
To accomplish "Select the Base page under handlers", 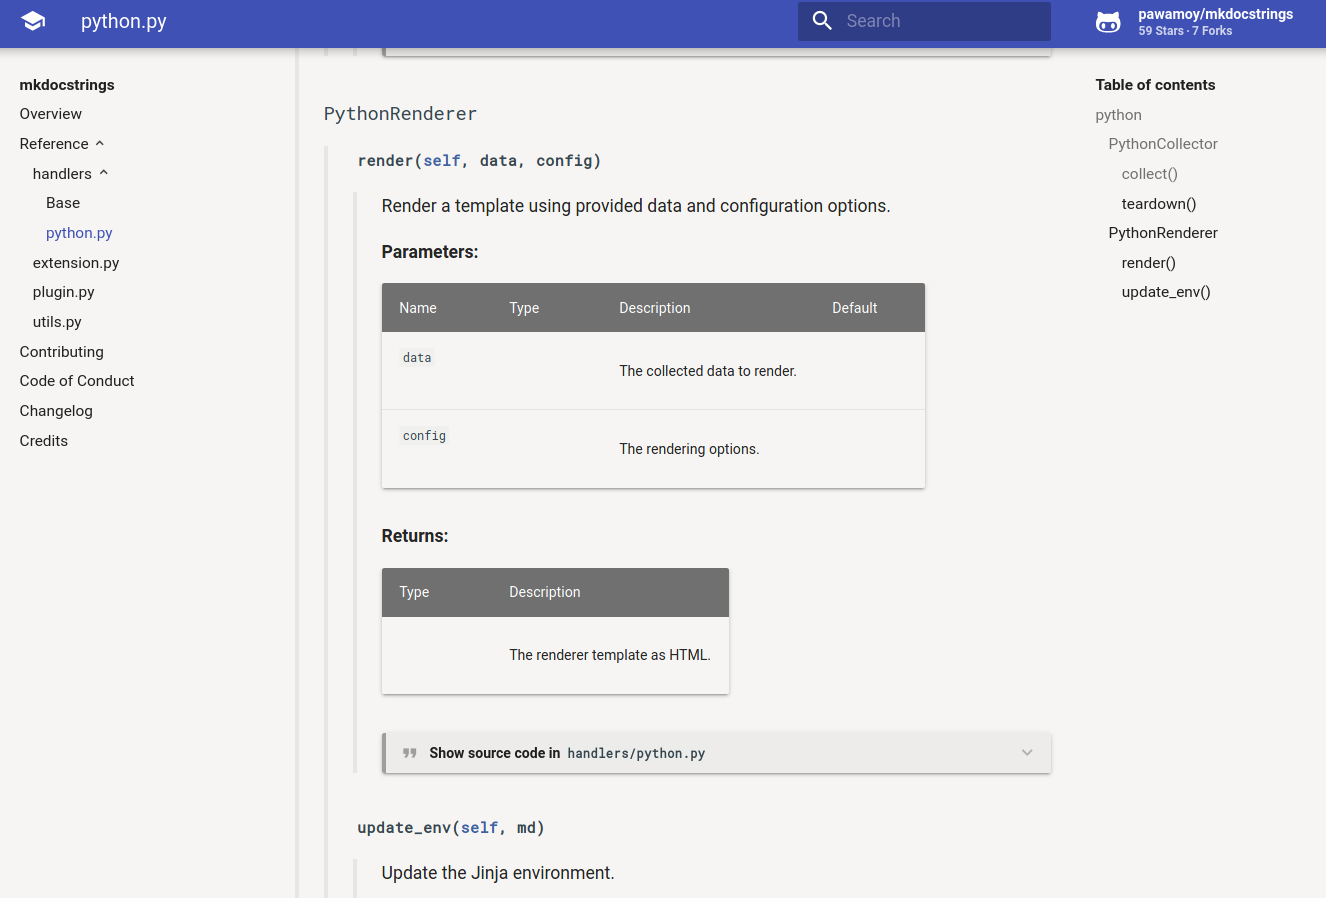I will [62, 202].
